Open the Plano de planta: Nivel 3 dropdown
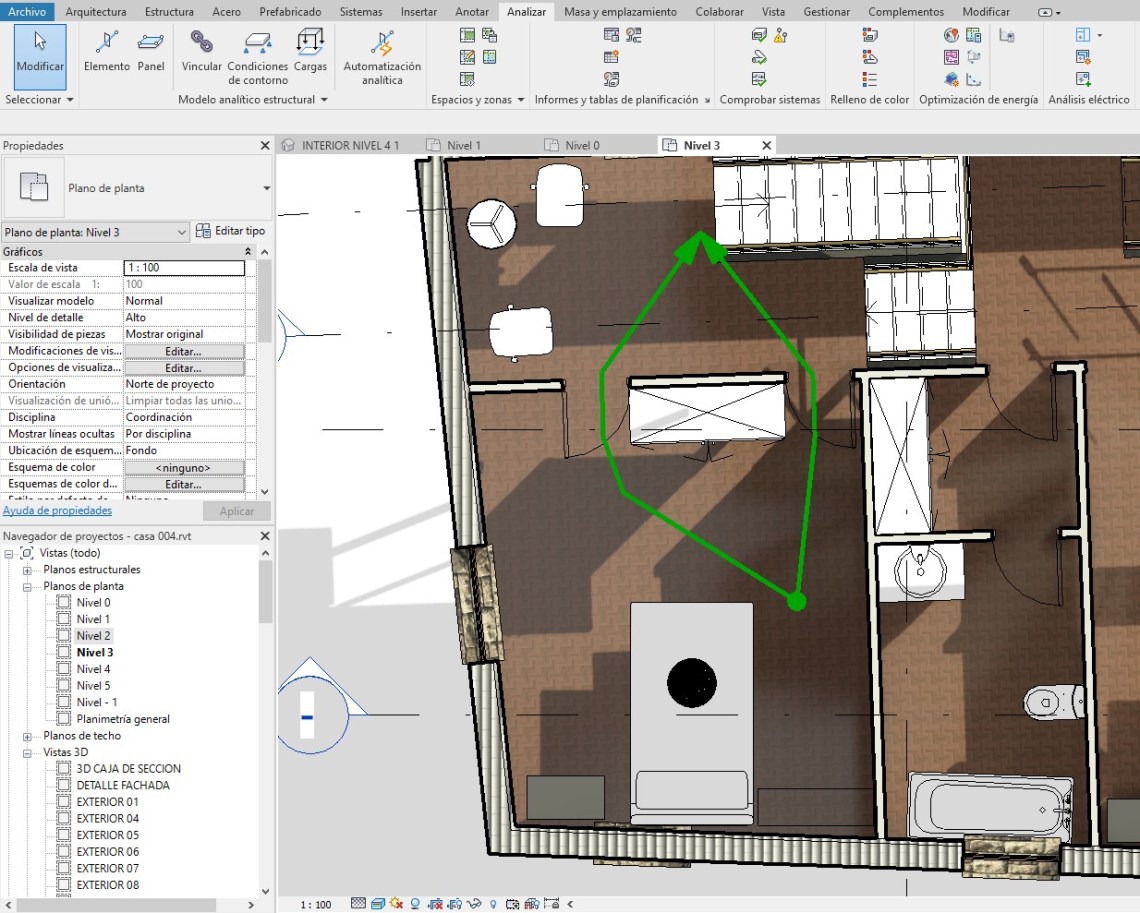Viewport: 1140px width, 913px height. pyautogui.click(x=181, y=232)
